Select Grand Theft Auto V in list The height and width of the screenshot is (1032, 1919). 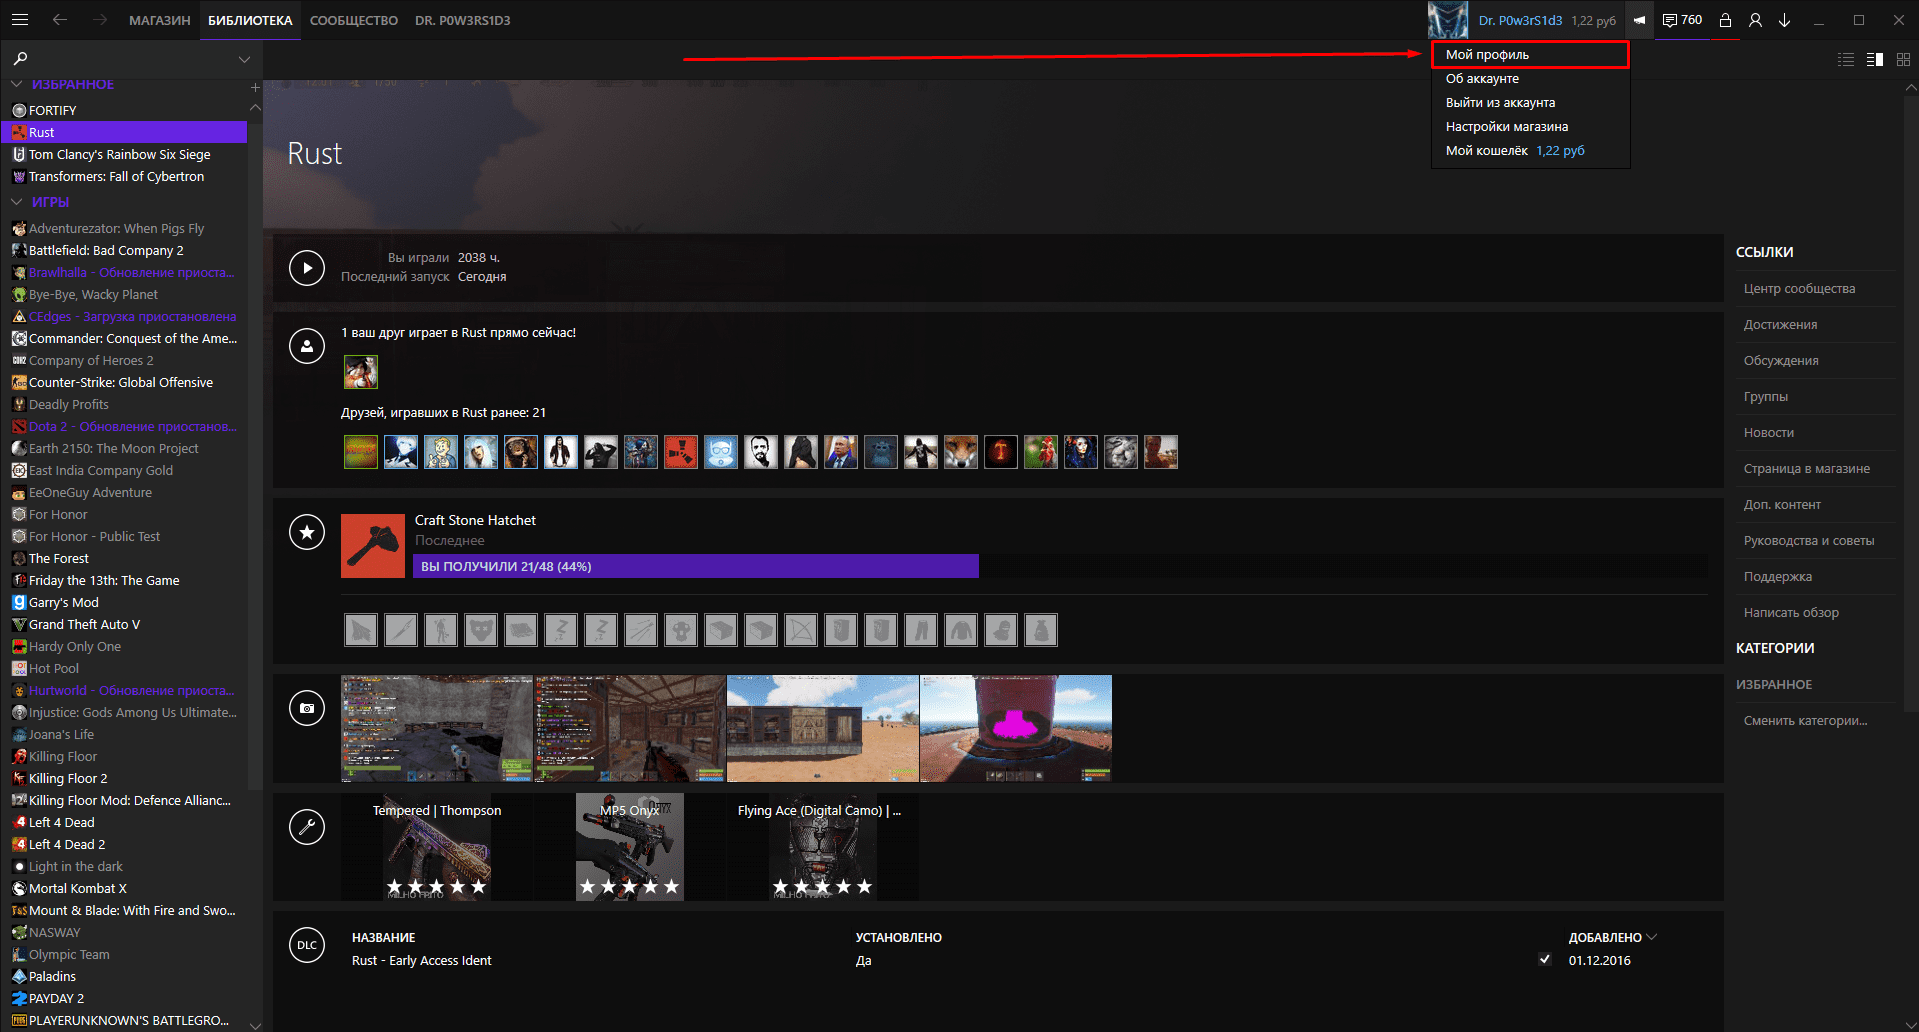84,624
